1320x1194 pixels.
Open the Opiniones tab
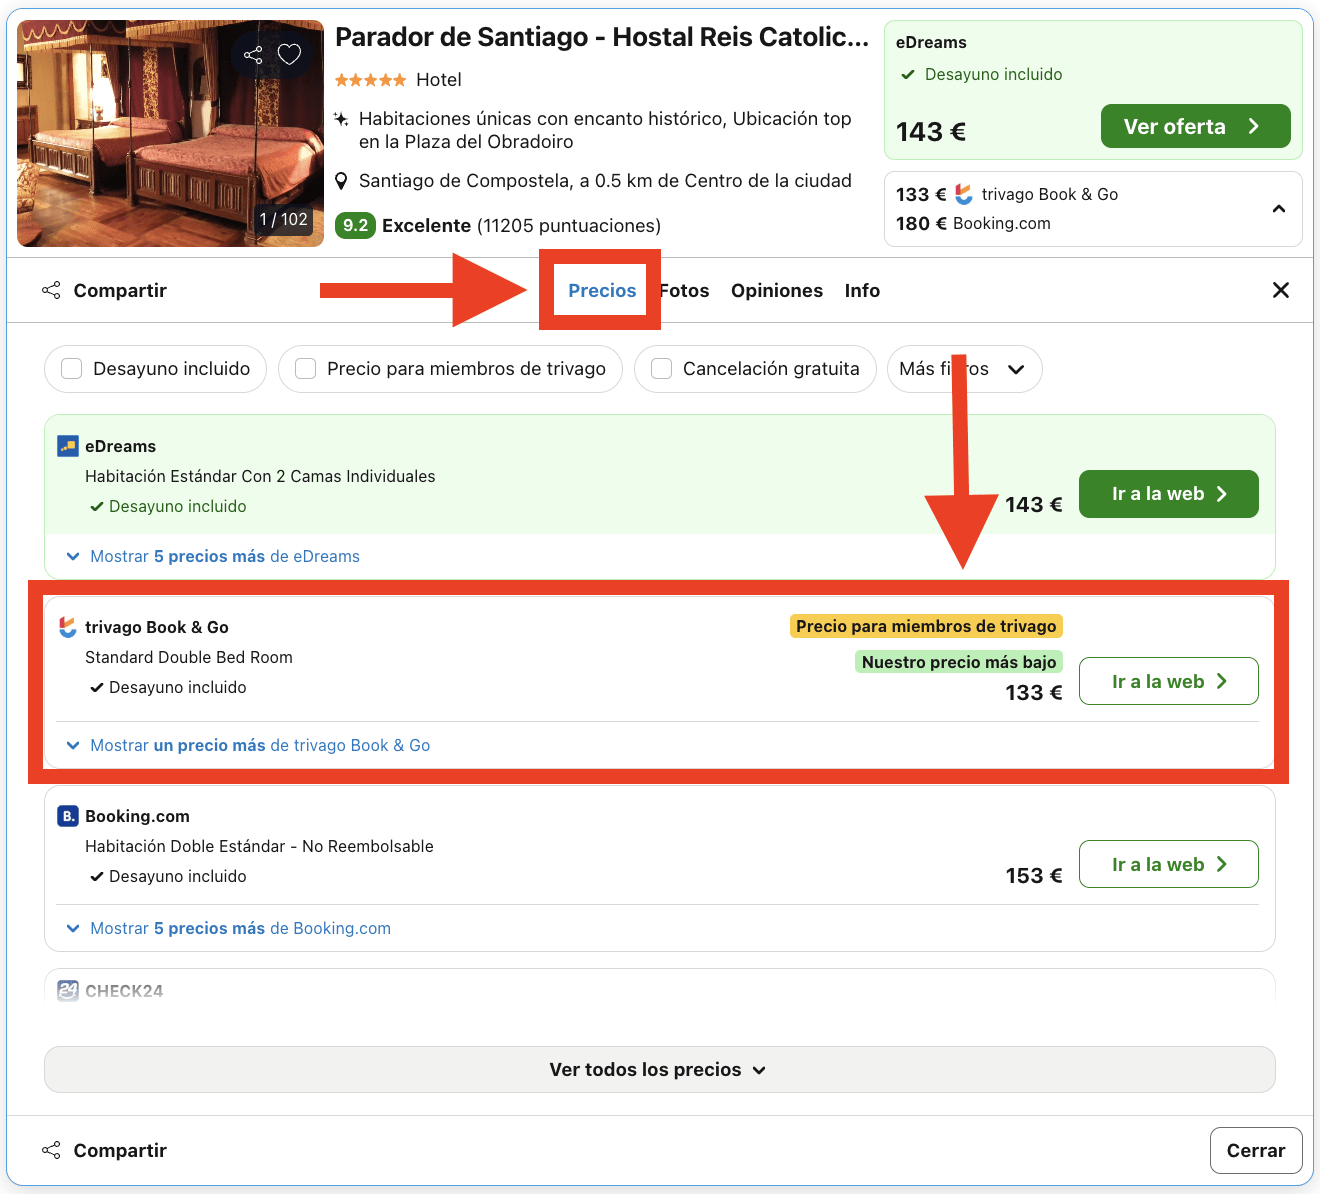pos(777,290)
